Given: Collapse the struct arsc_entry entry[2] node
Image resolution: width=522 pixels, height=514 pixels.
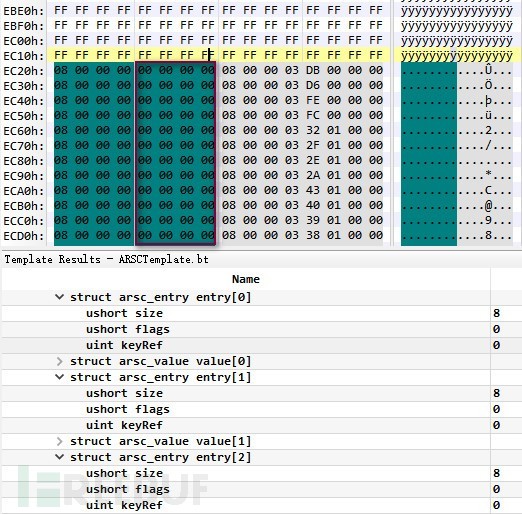Looking at the screenshot, I should tap(59, 457).
